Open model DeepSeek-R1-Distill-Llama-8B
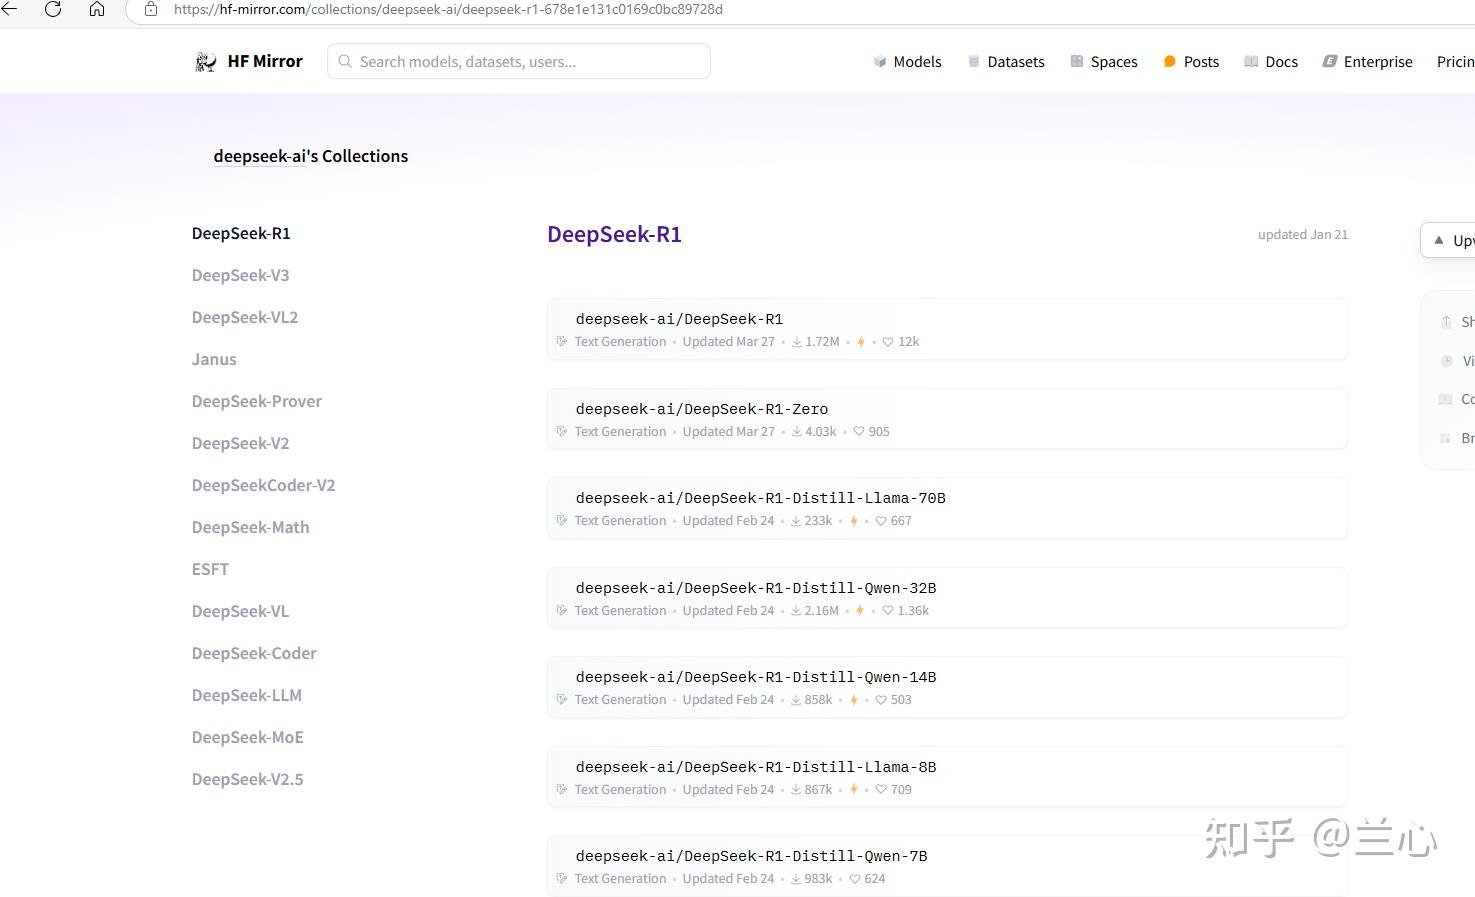The height and width of the screenshot is (897, 1475). tap(756, 767)
